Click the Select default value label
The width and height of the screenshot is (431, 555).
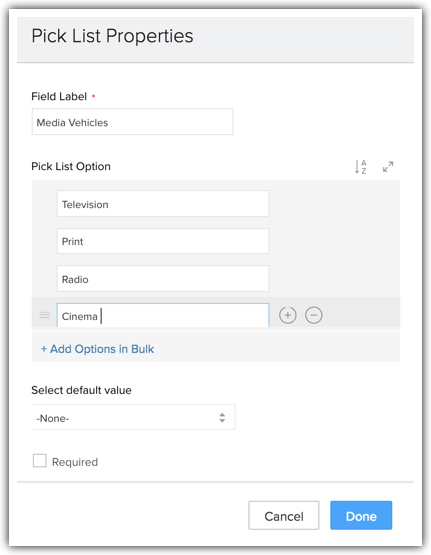pos(81,390)
